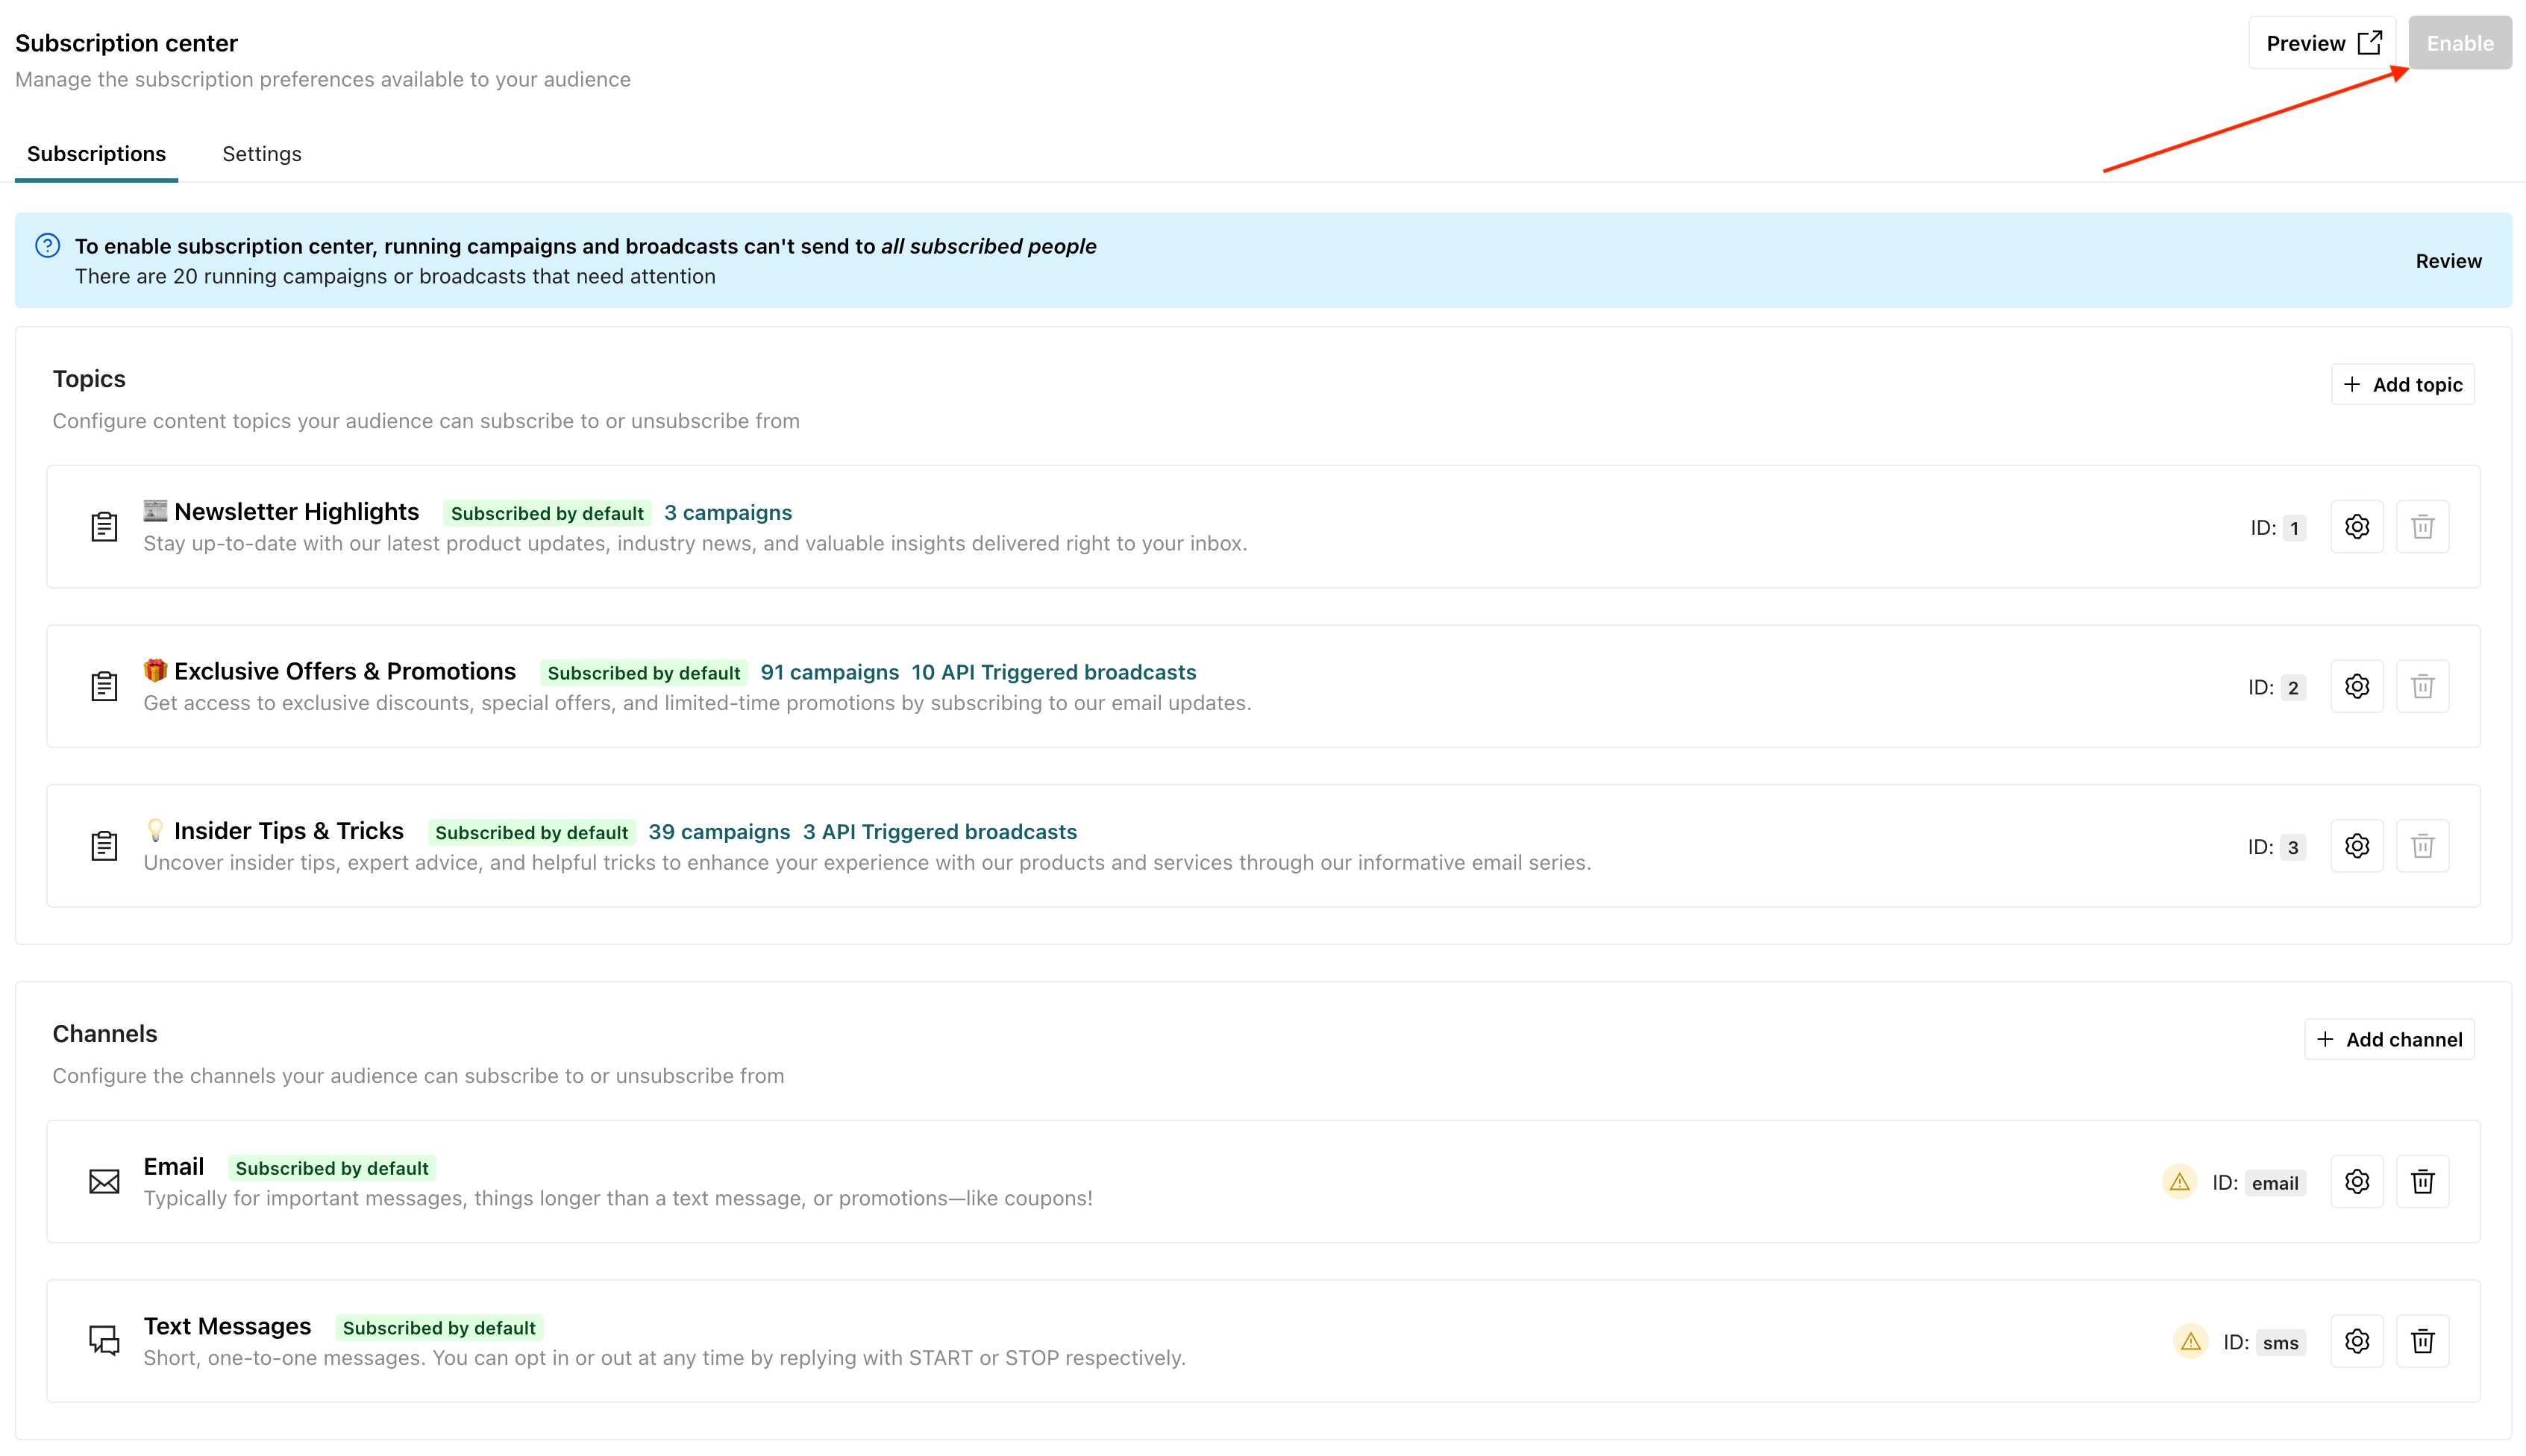Click the Email channel envelope icon
The image size is (2526, 1456).
[x=104, y=1181]
